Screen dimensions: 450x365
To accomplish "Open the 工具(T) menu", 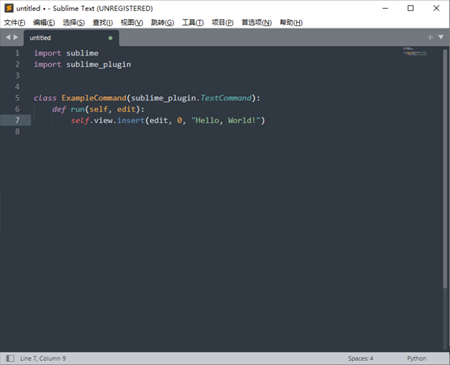I will (193, 23).
